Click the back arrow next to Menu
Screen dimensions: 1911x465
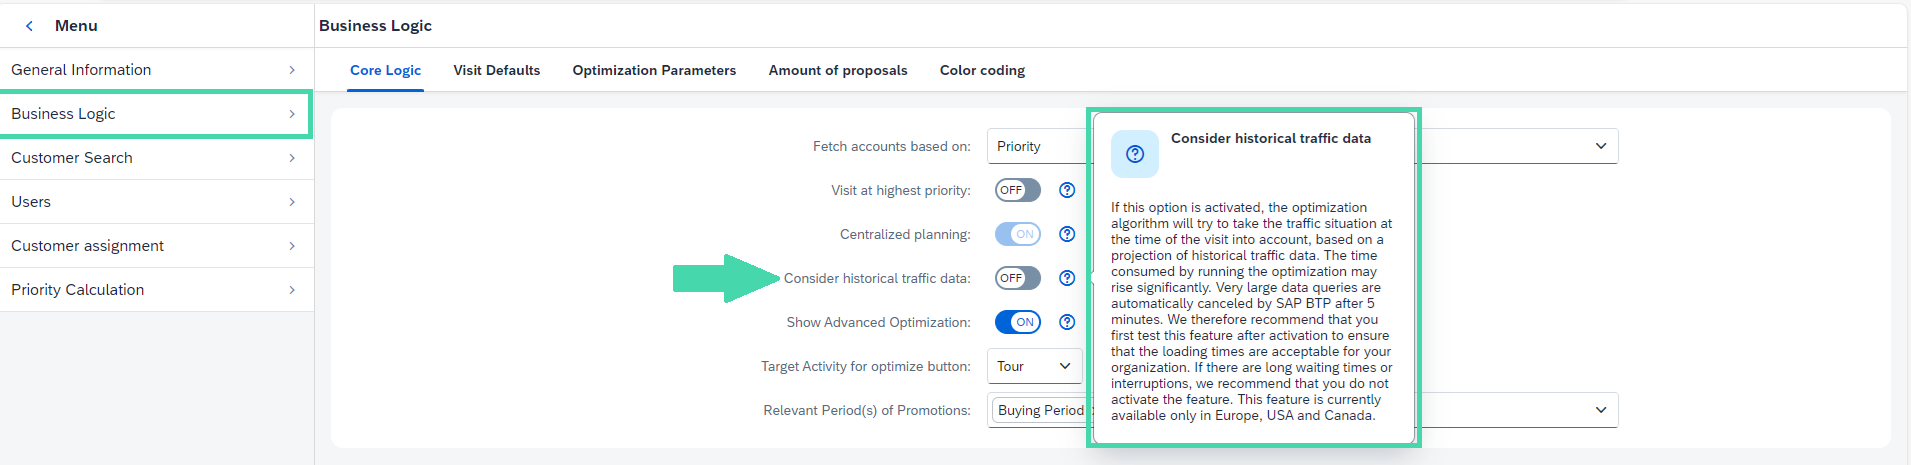(29, 26)
